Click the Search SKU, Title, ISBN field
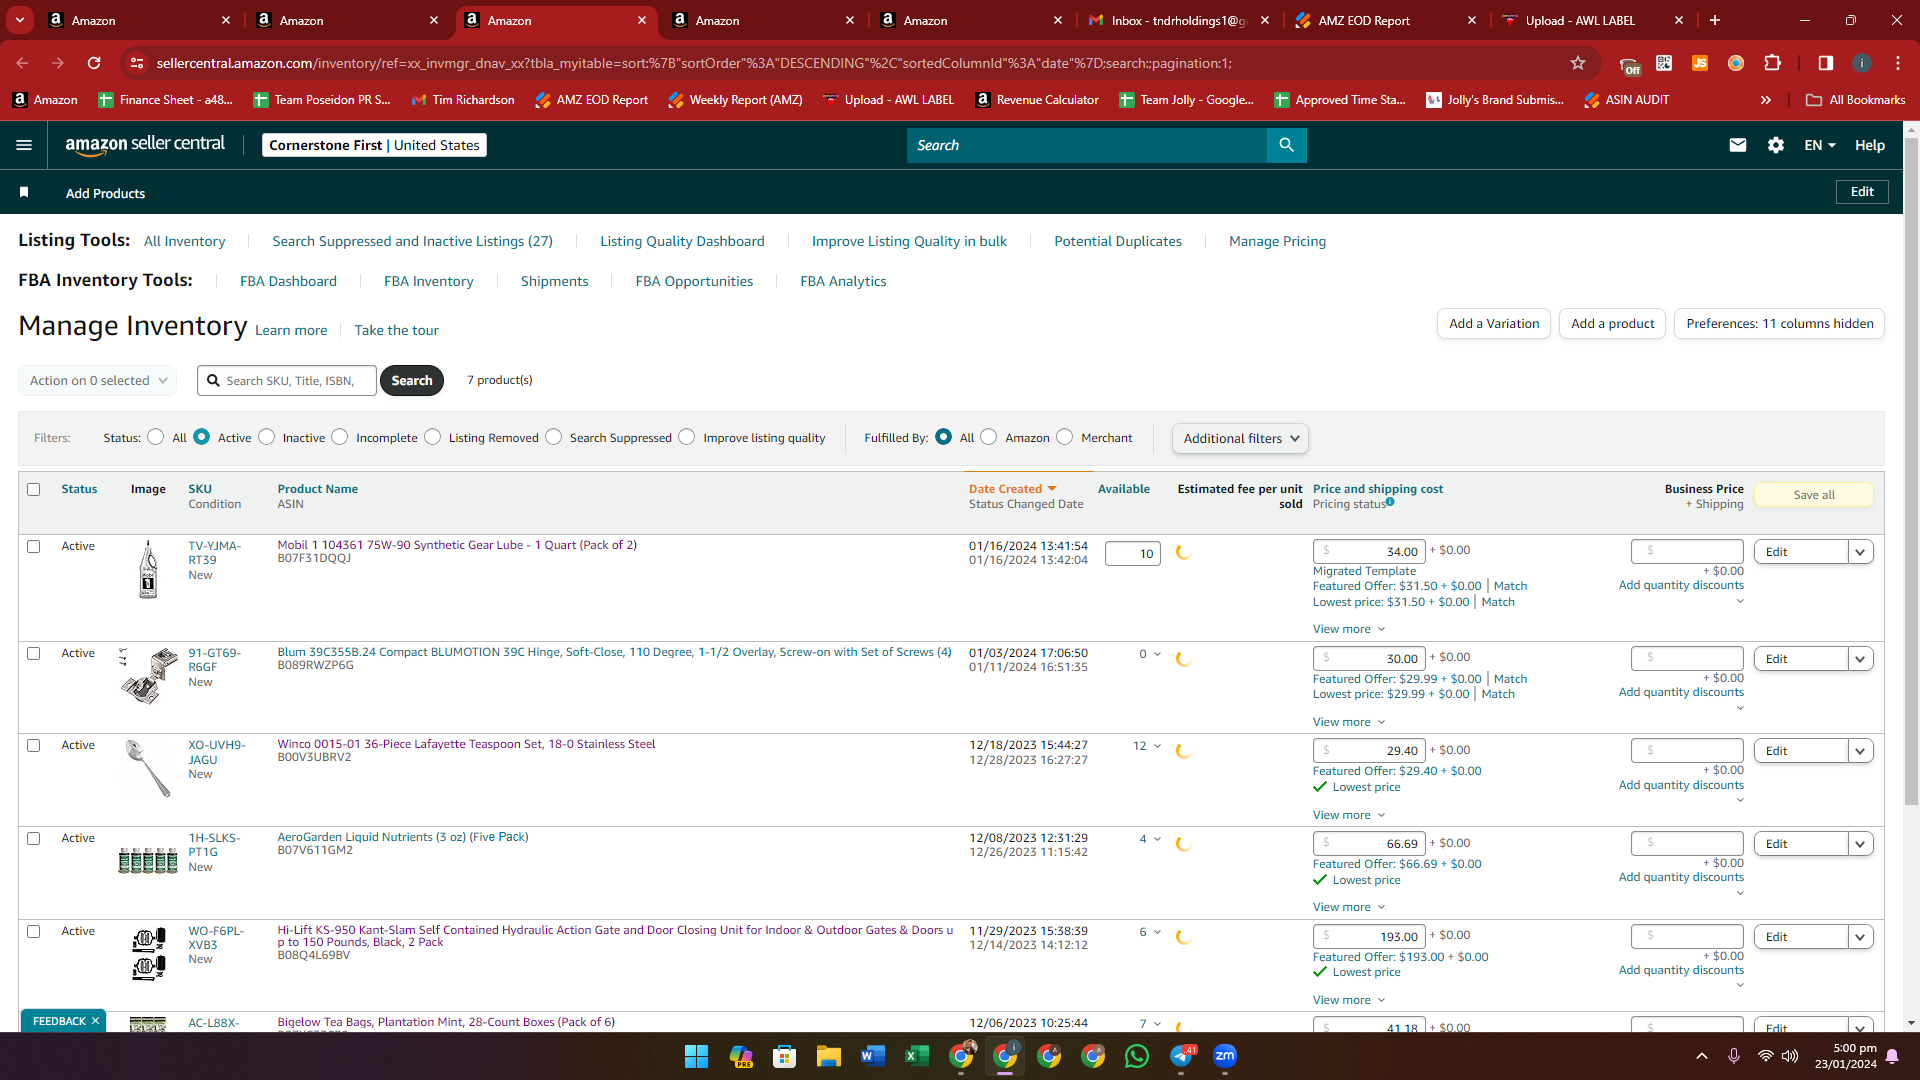The image size is (1920, 1080). [287, 381]
